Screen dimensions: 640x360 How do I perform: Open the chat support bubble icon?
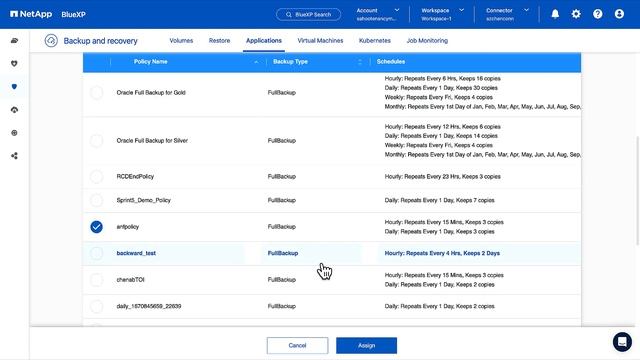[x=622, y=341]
